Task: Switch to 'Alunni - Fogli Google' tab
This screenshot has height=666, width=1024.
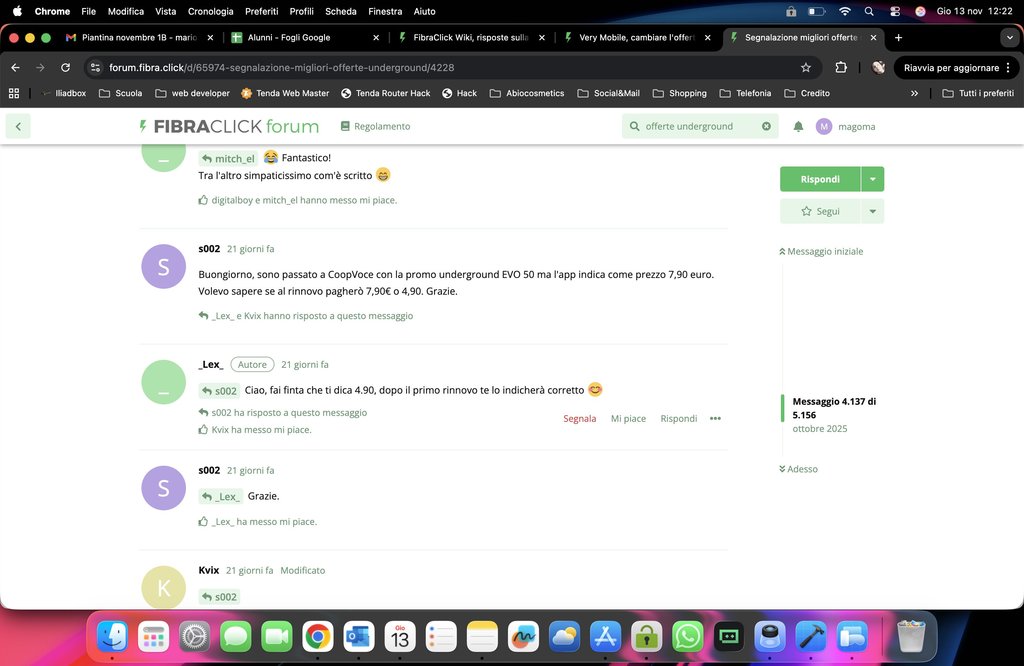Action: 306,37
